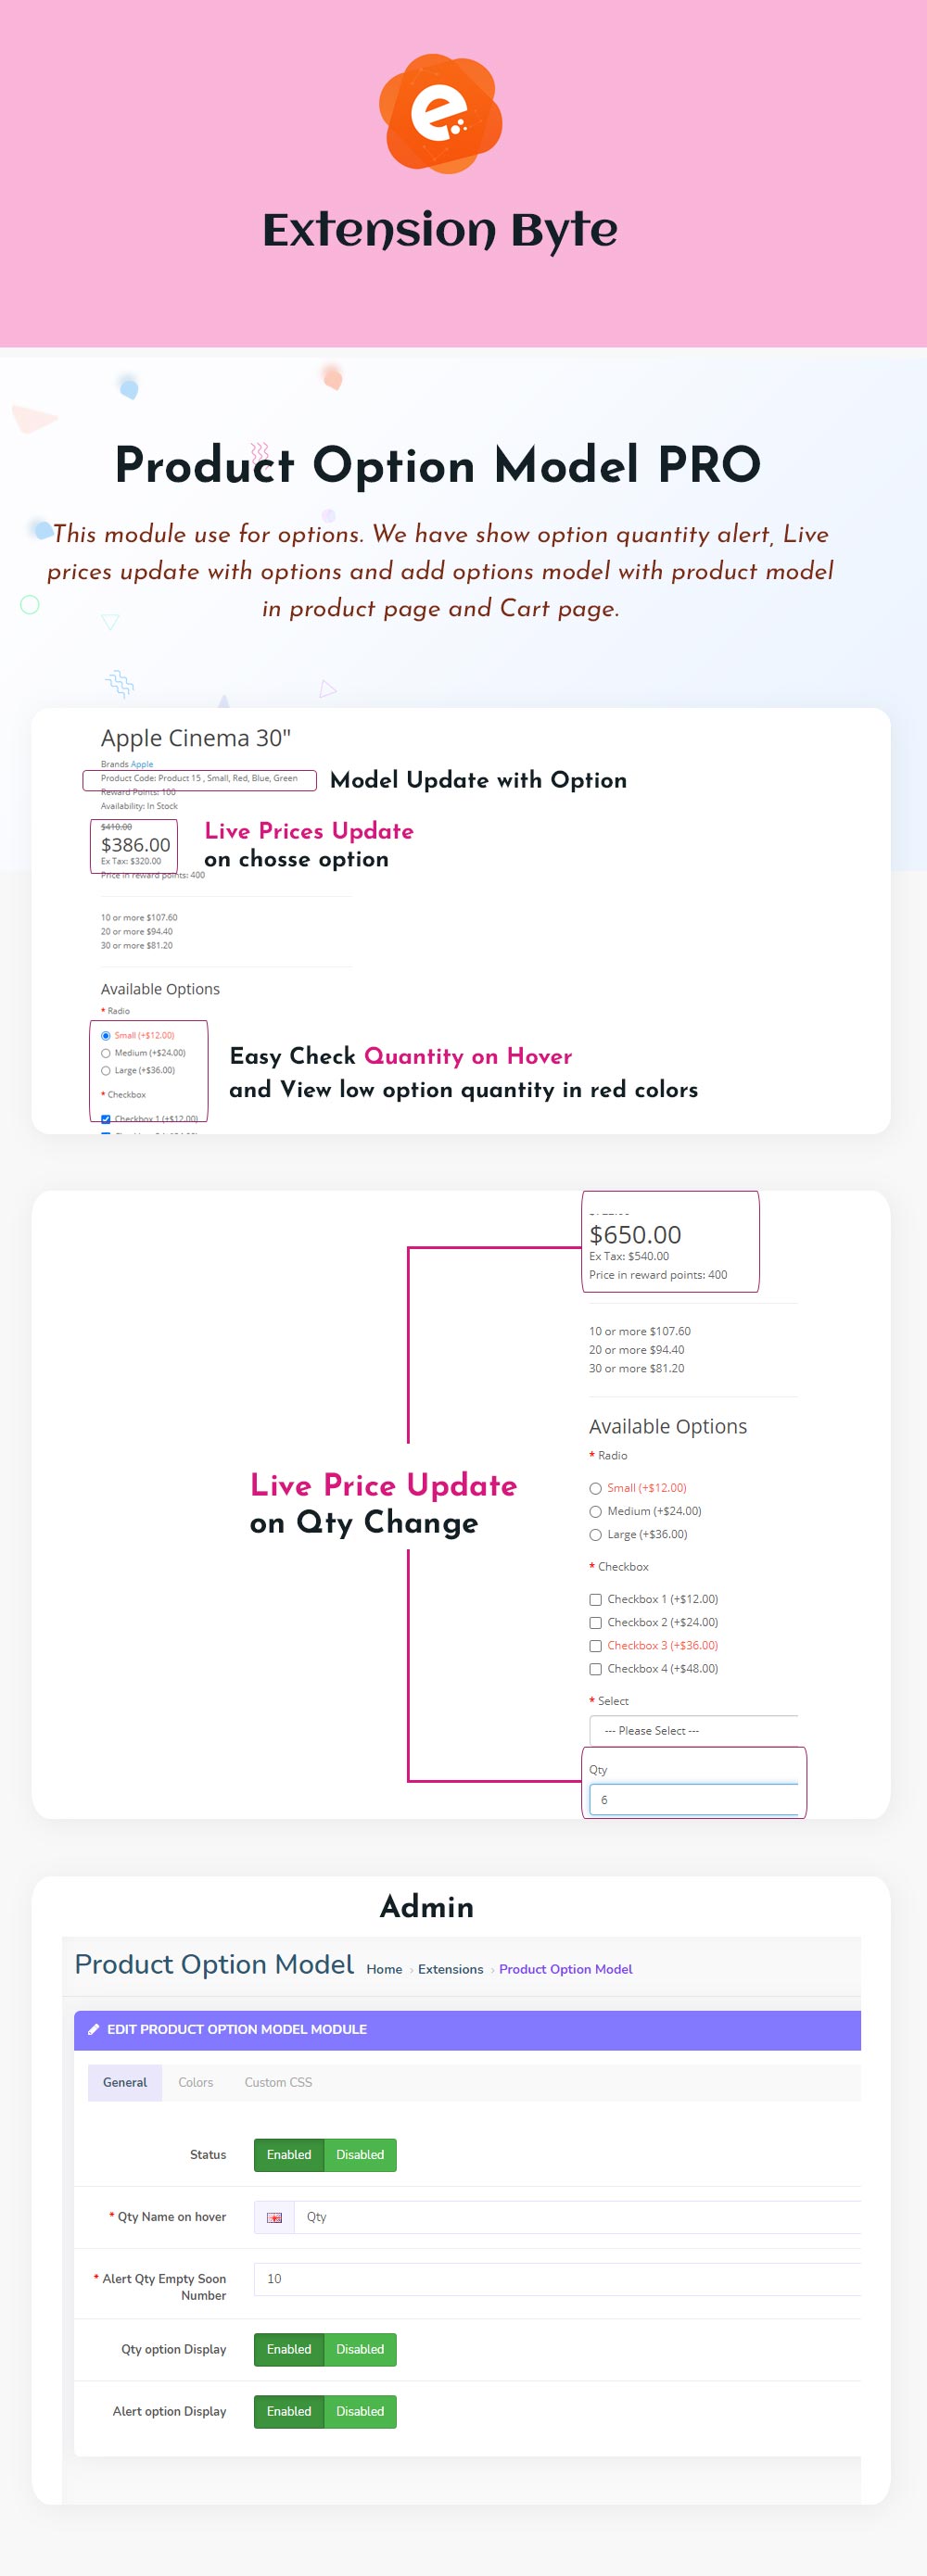Image resolution: width=927 pixels, height=2576 pixels.
Task: Click the Home breadcrumb link
Action: tap(384, 1969)
